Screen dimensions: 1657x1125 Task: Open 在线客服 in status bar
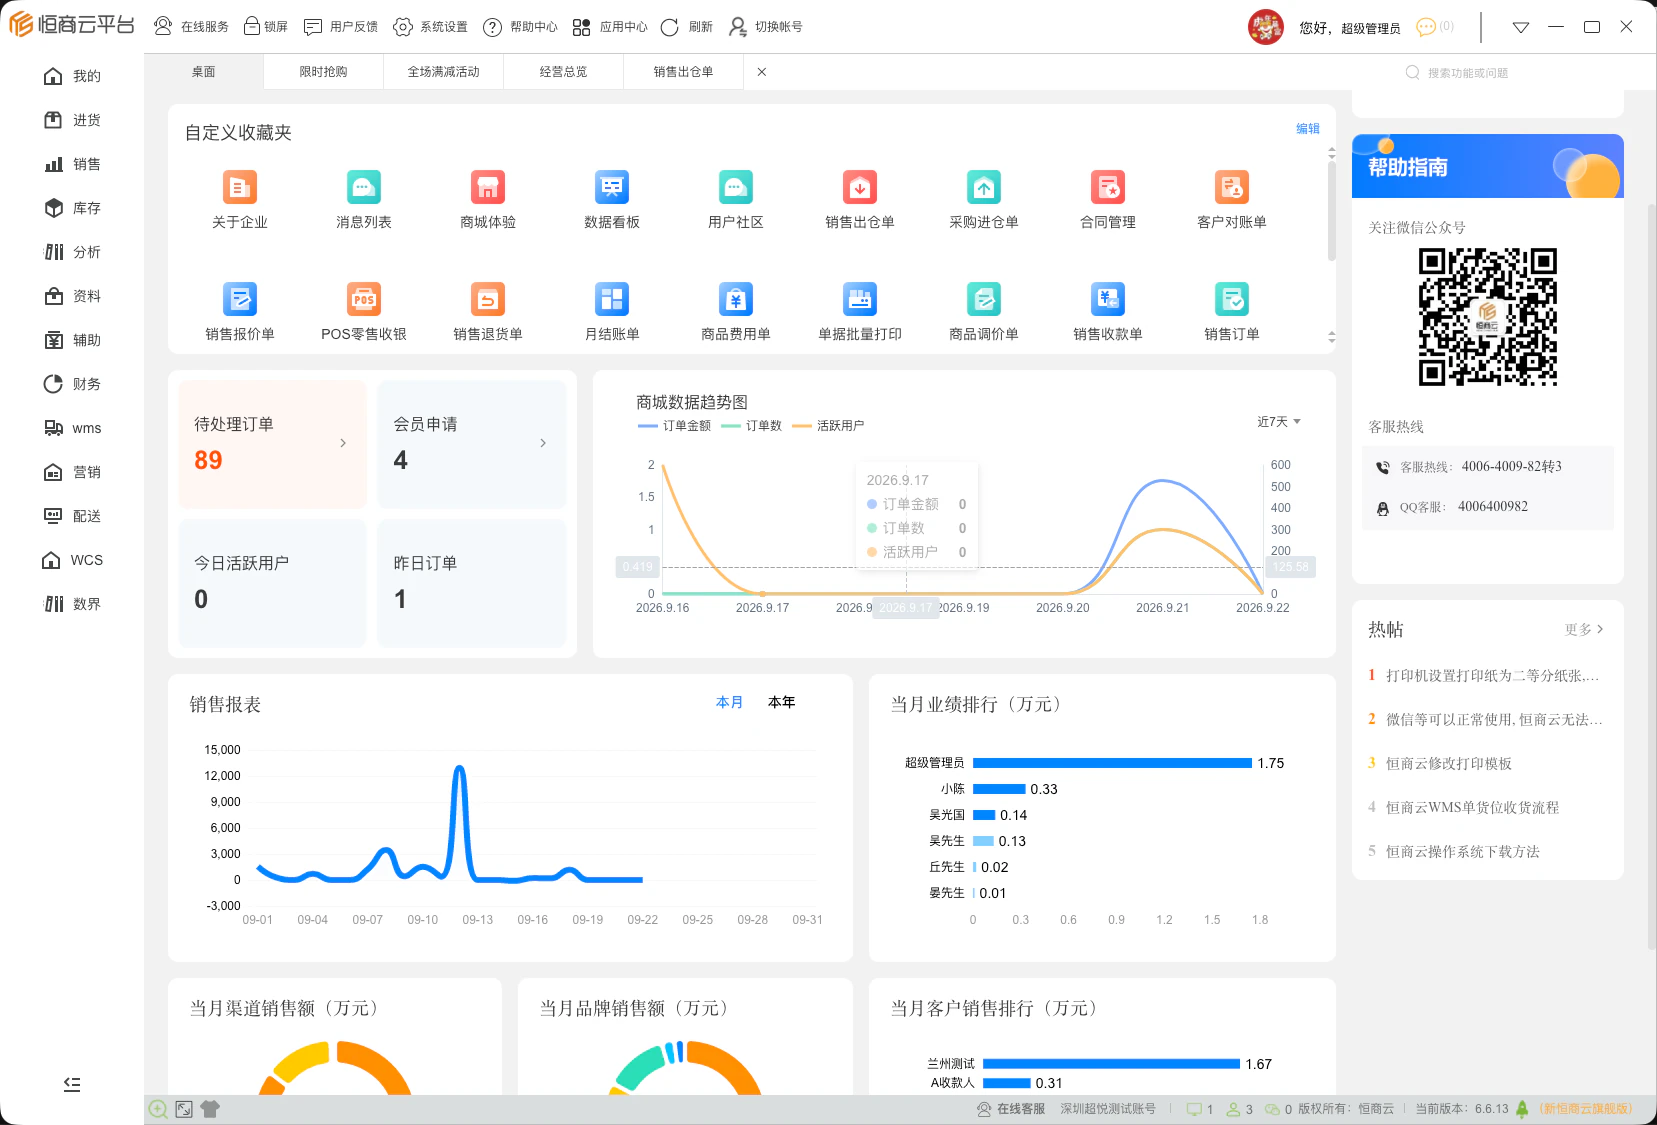coord(1011,1109)
